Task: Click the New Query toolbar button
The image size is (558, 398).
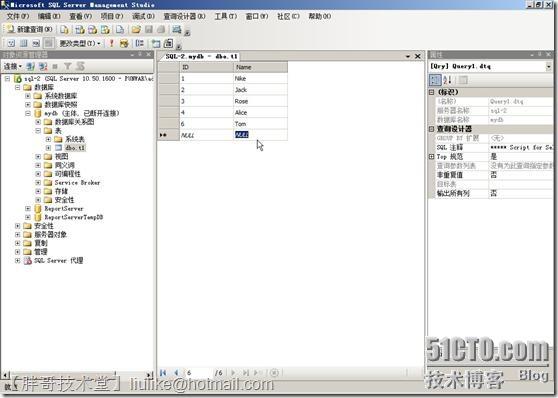Action: click(30, 30)
